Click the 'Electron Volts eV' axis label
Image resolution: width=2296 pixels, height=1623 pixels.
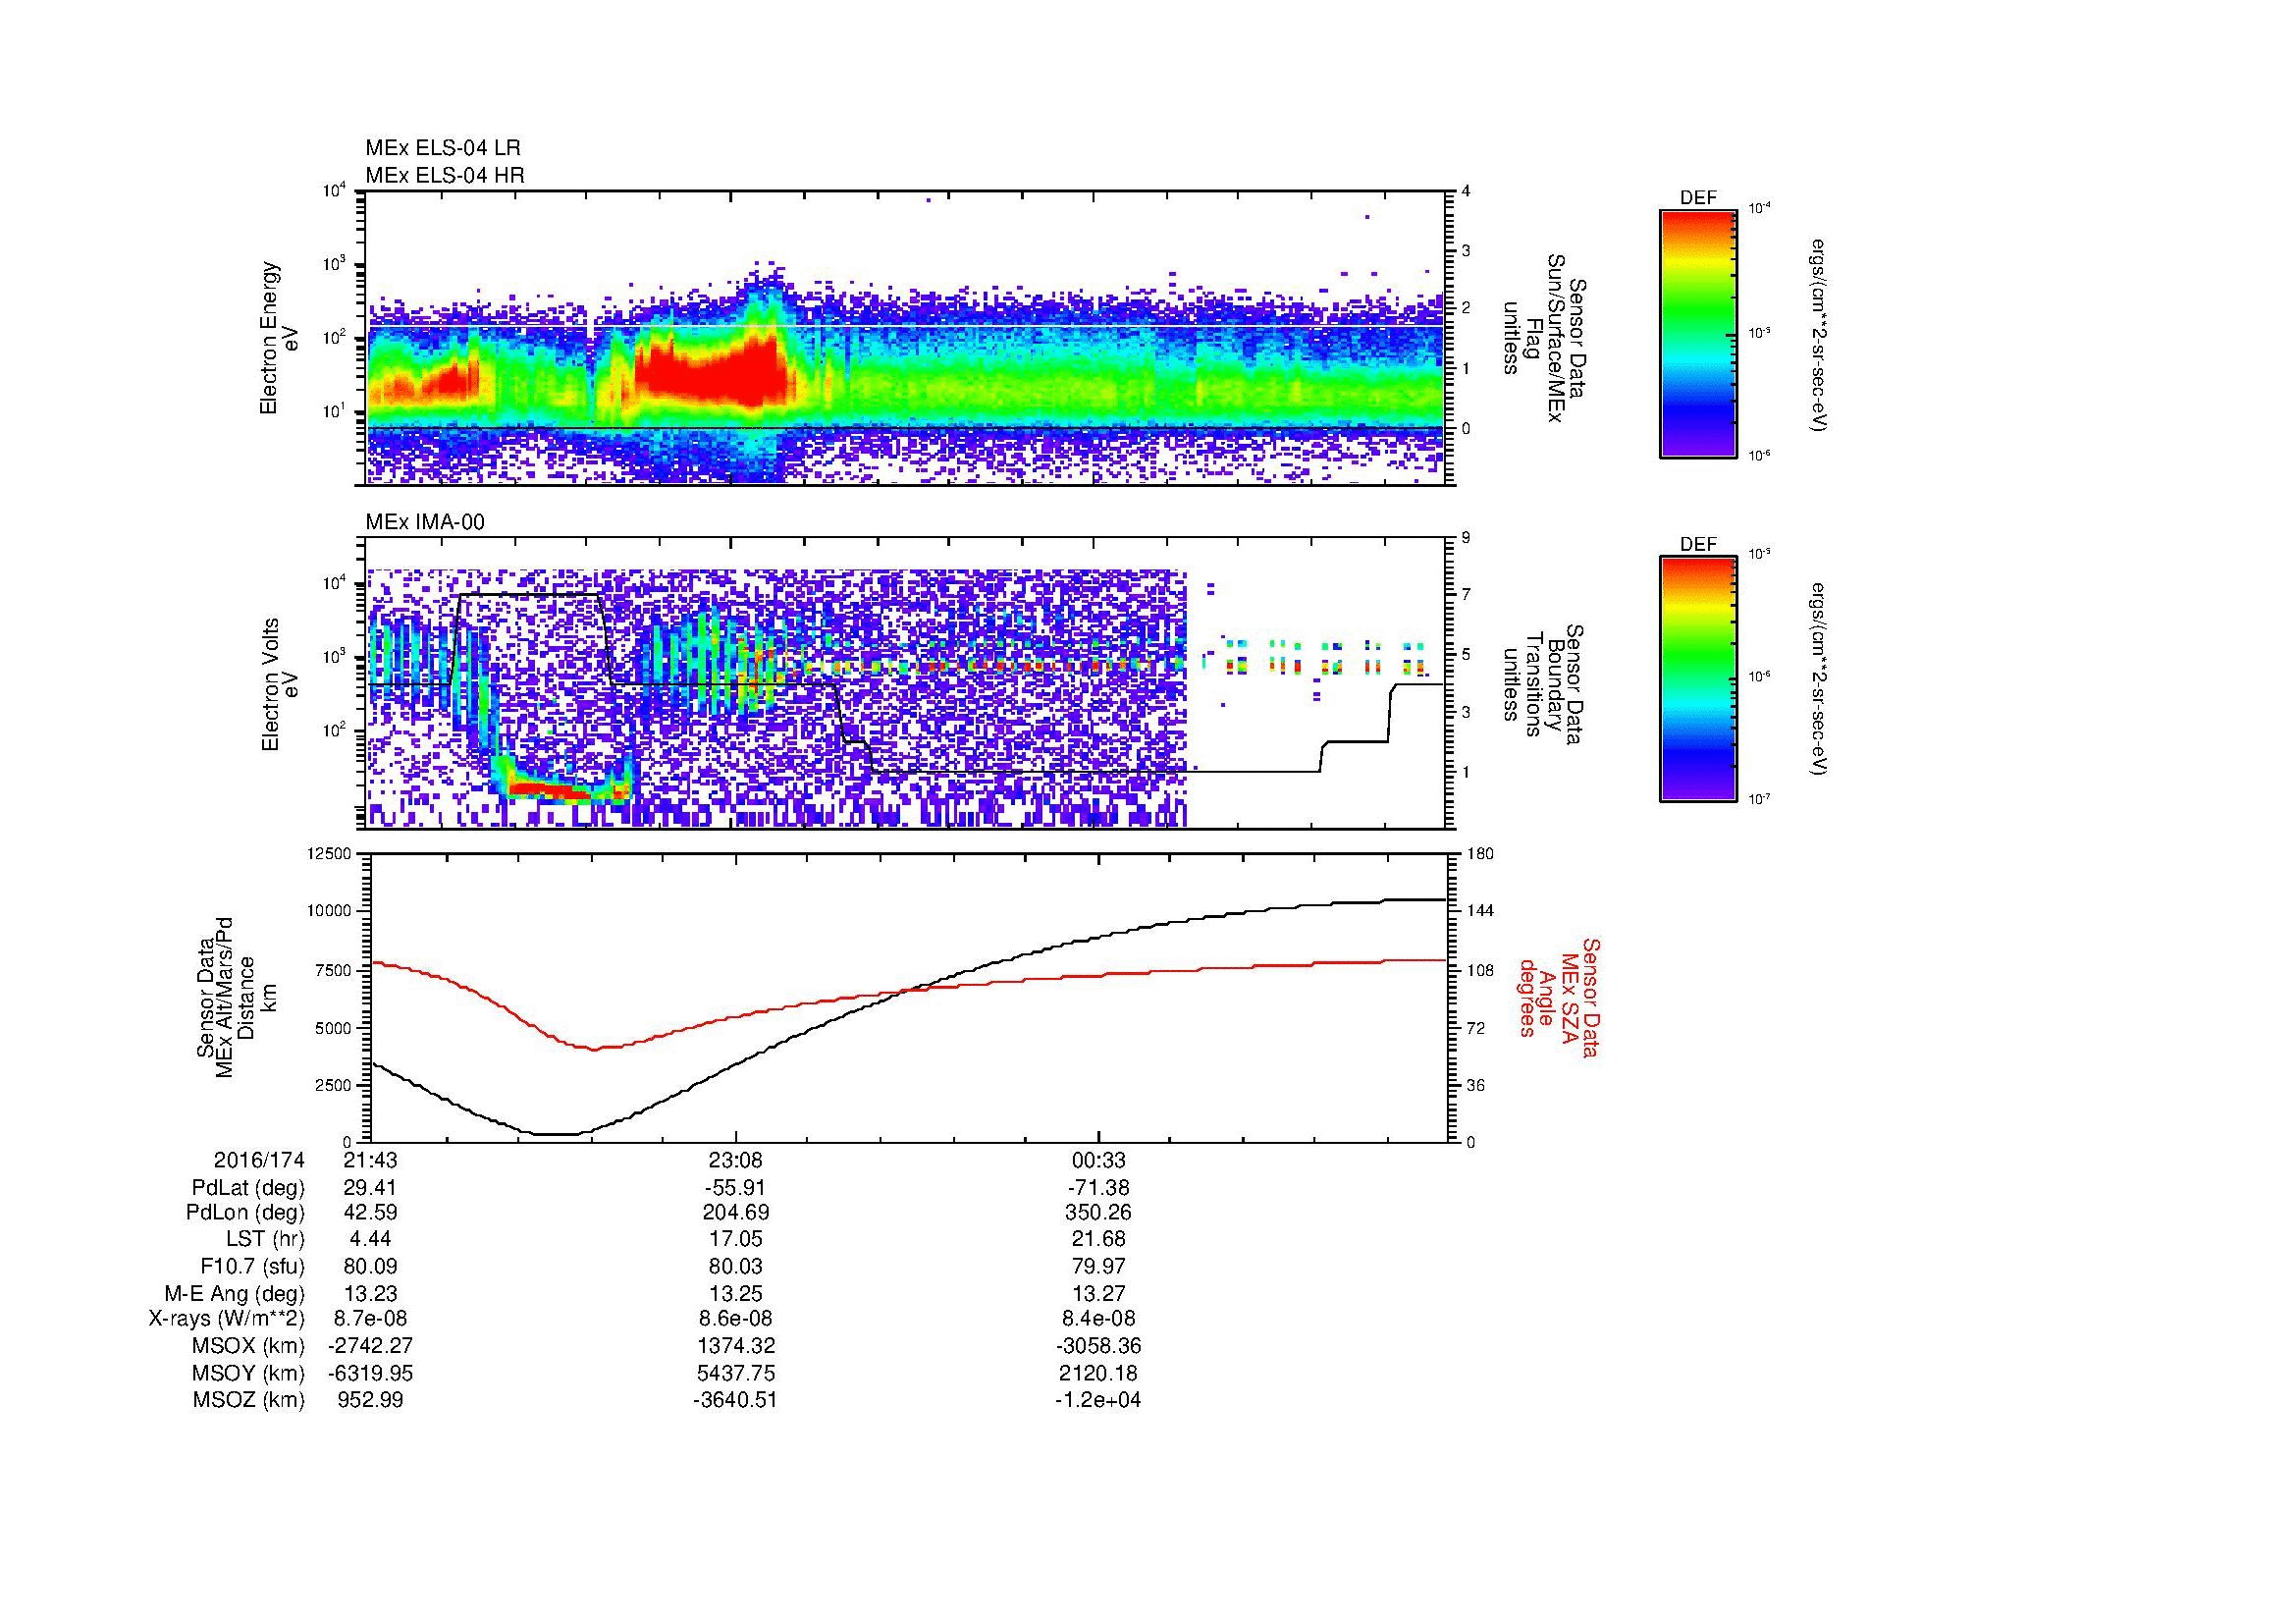[x=280, y=684]
